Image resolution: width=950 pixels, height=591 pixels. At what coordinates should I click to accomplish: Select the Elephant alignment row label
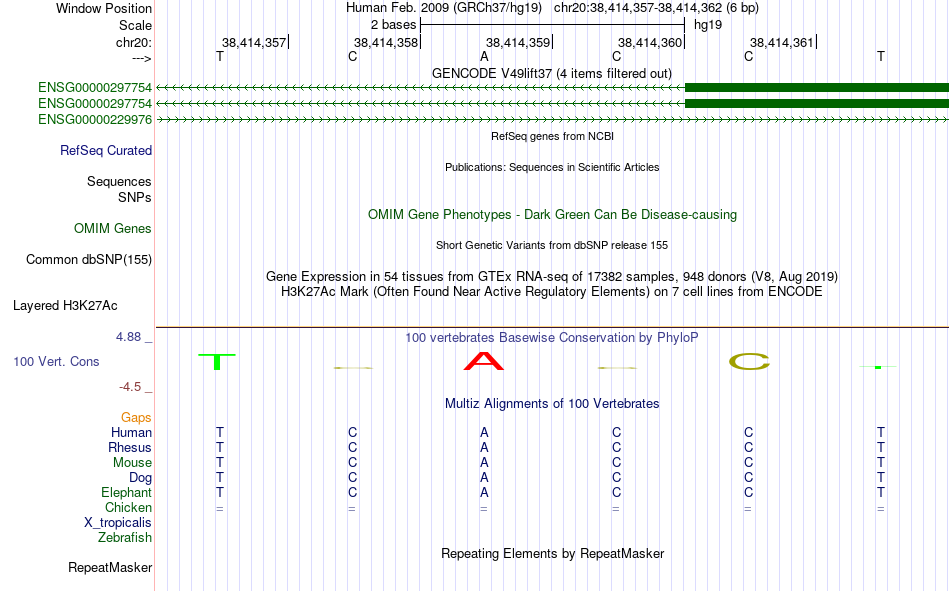127,492
